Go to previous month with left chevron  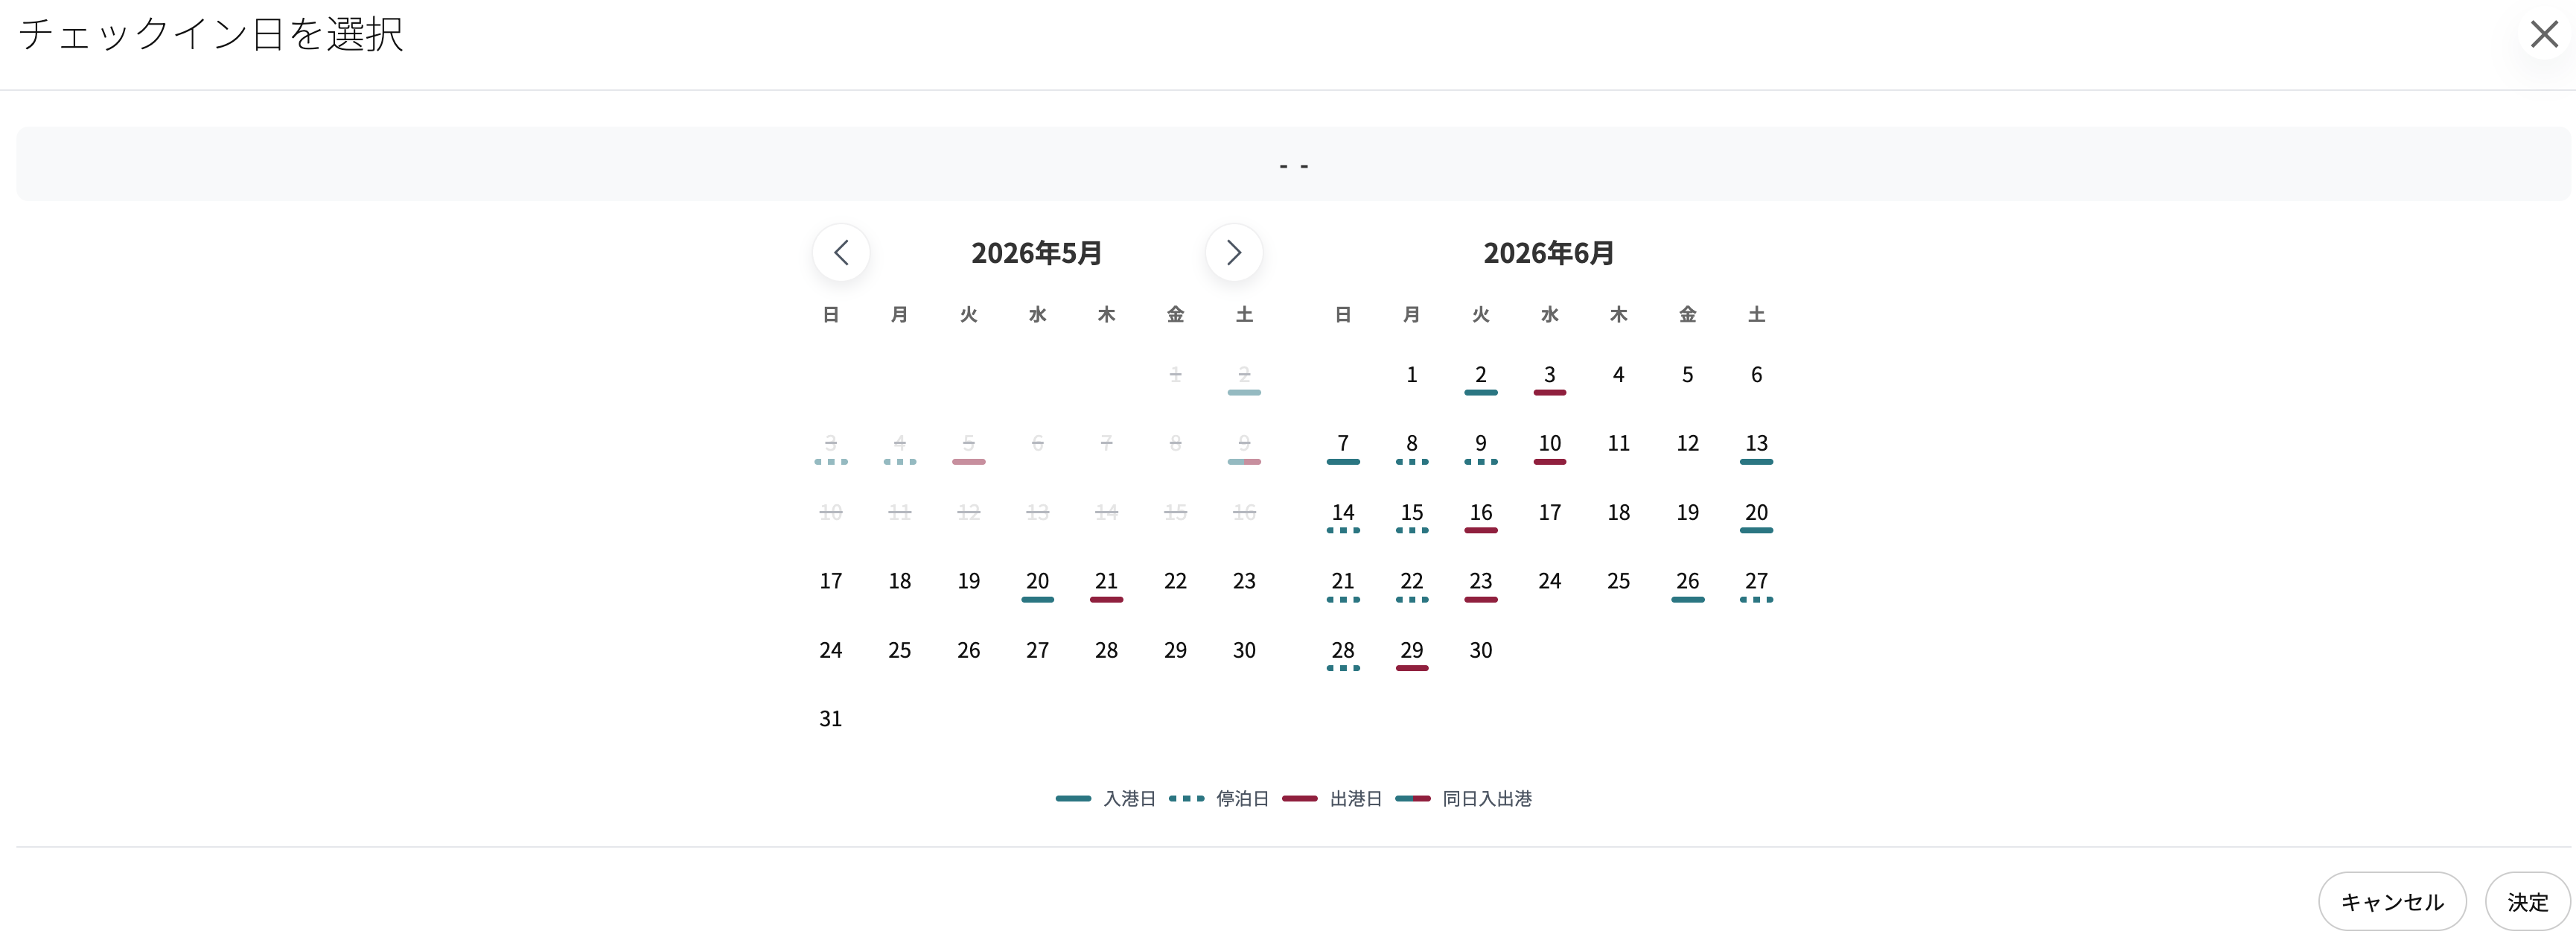(841, 253)
